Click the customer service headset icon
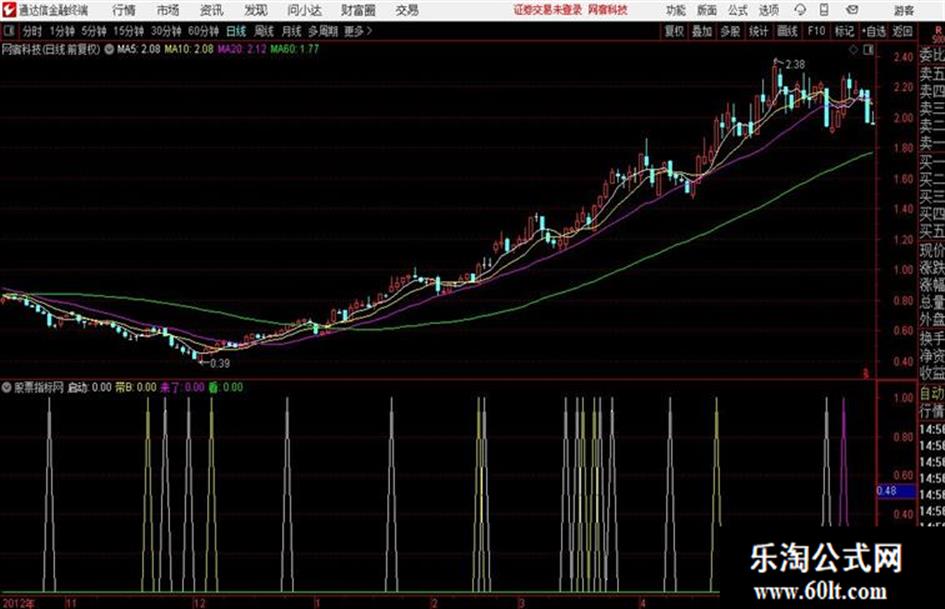Image resolution: width=945 pixels, height=609 pixels. click(800, 10)
